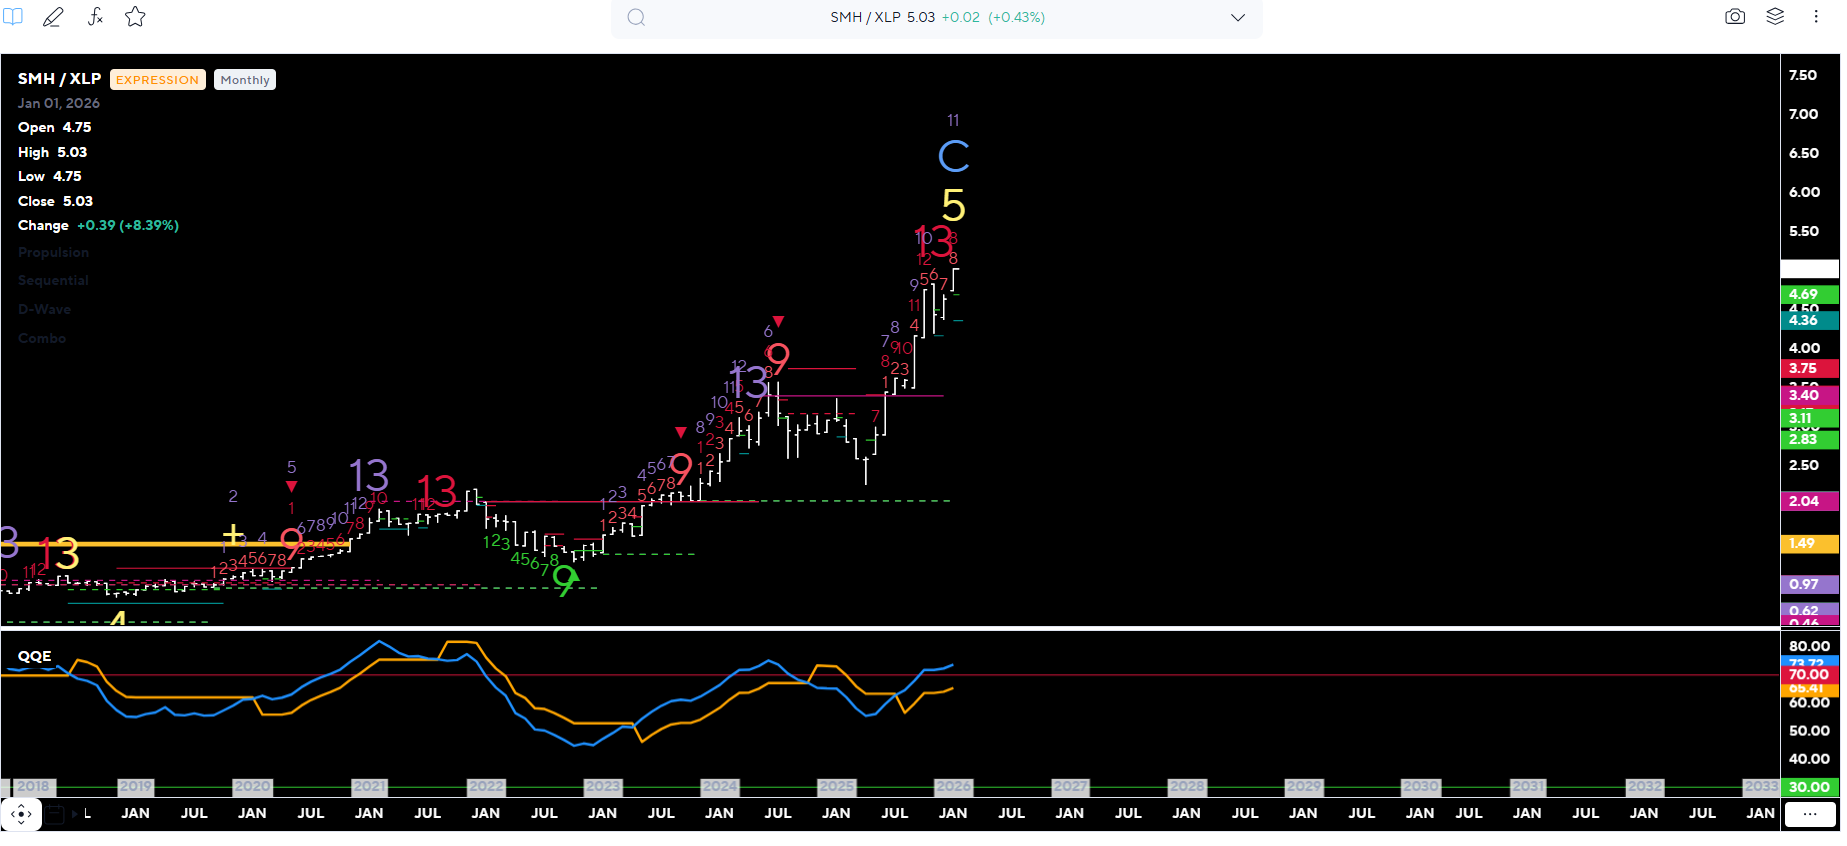Toggle the D-Wave indicator label
The height and width of the screenshot is (846, 1847).
(44, 310)
